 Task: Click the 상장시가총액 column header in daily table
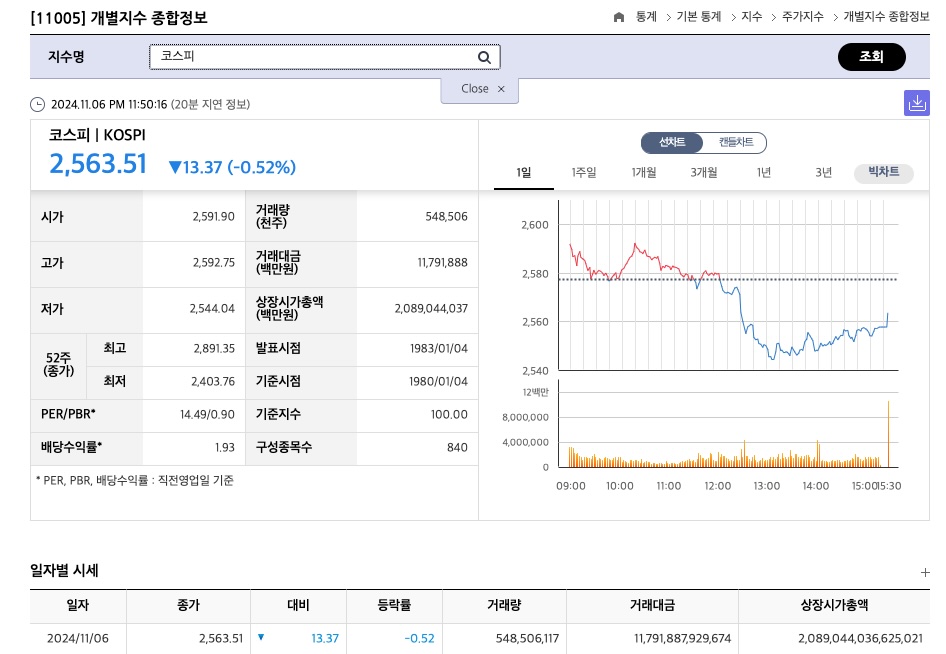coord(834,605)
